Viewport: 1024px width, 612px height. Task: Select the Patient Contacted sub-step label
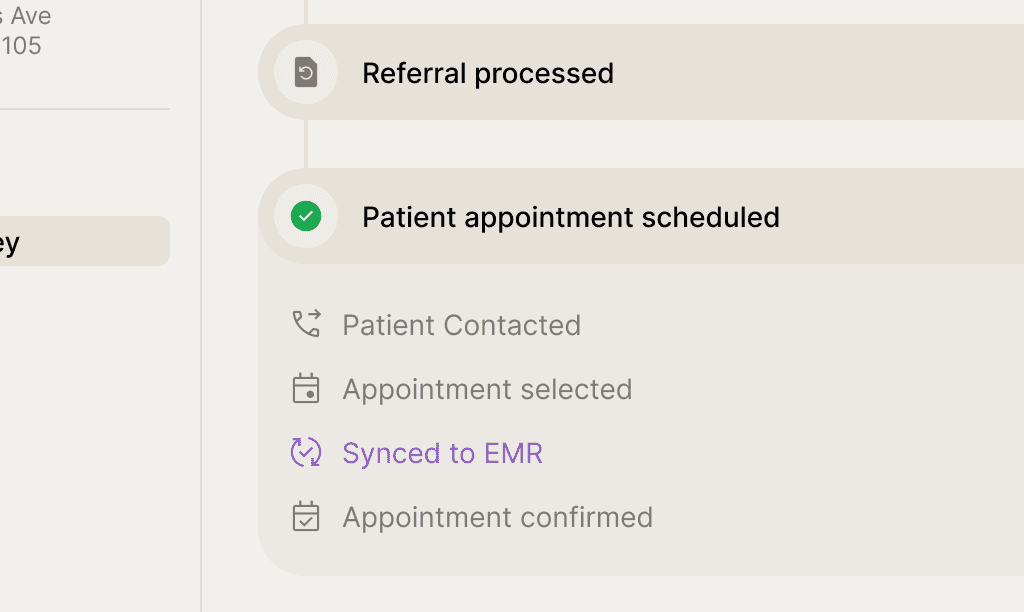461,325
